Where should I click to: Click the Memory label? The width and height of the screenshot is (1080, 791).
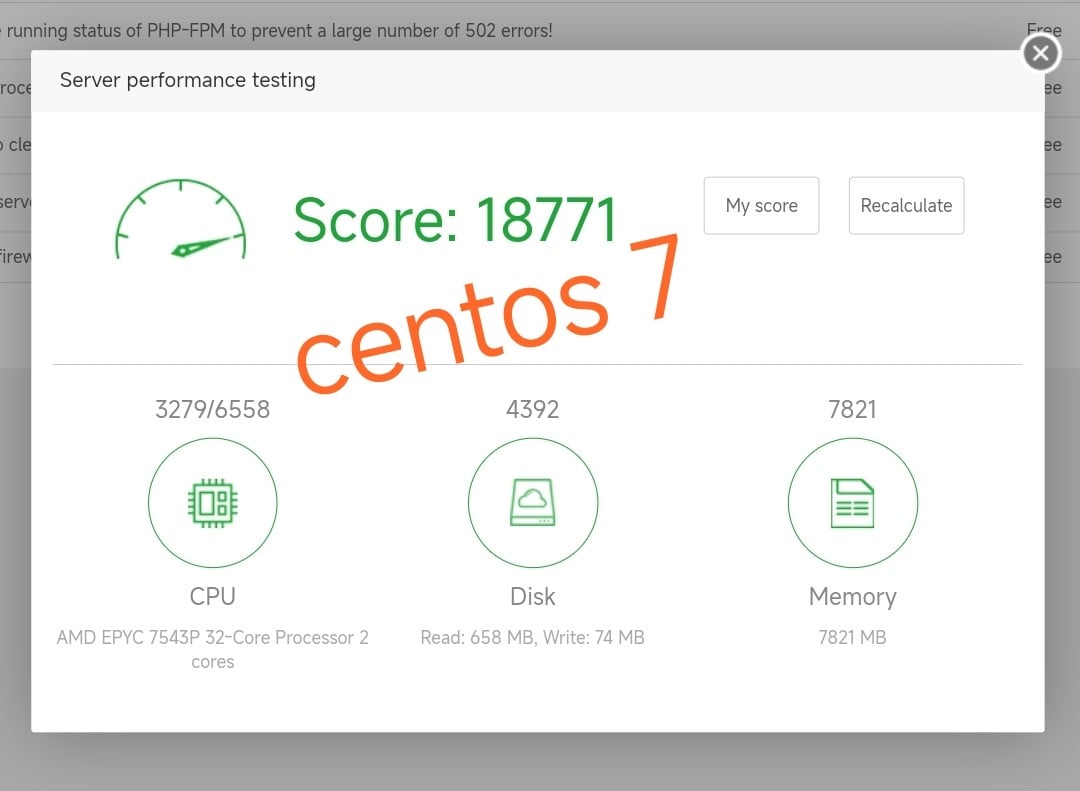(x=853, y=597)
